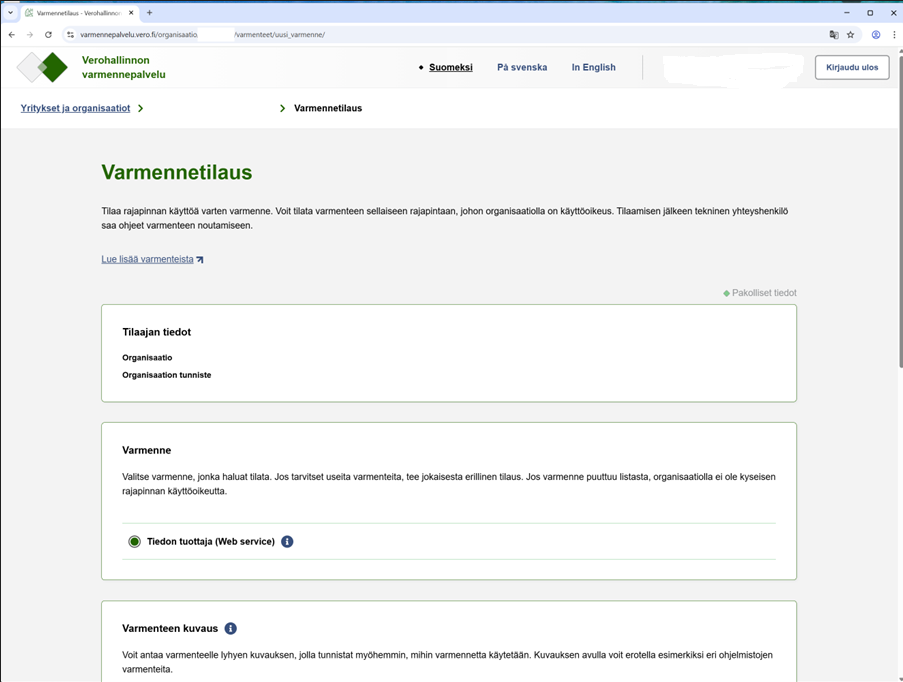Open the info icon next to Varmenteen kuvaus
The image size is (903, 682).
point(231,629)
